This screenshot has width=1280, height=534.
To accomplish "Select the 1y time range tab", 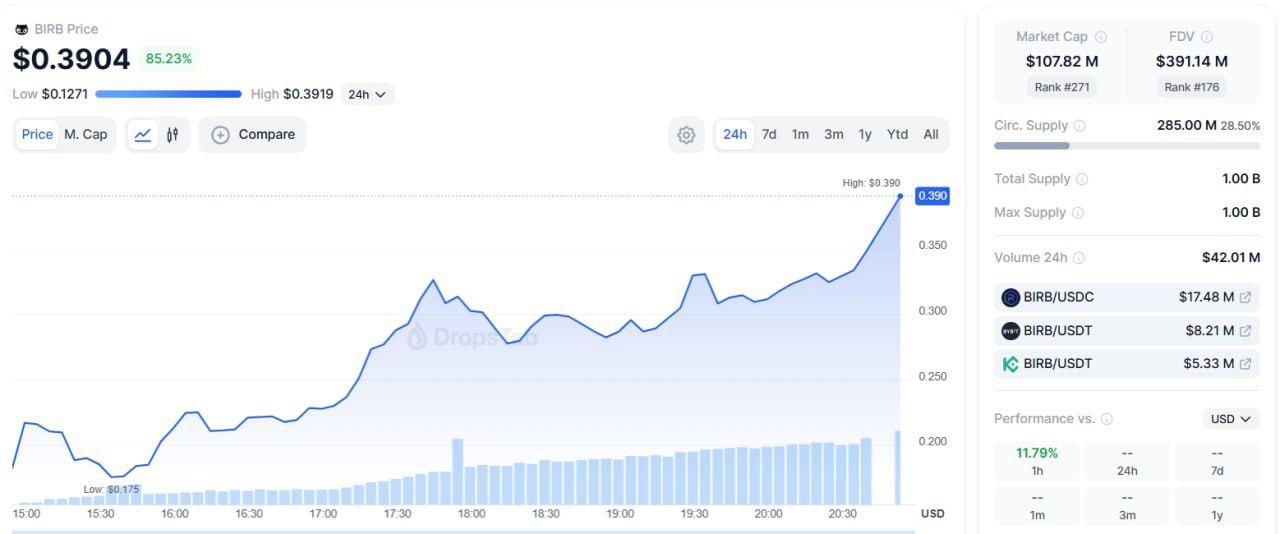I will click(865, 135).
